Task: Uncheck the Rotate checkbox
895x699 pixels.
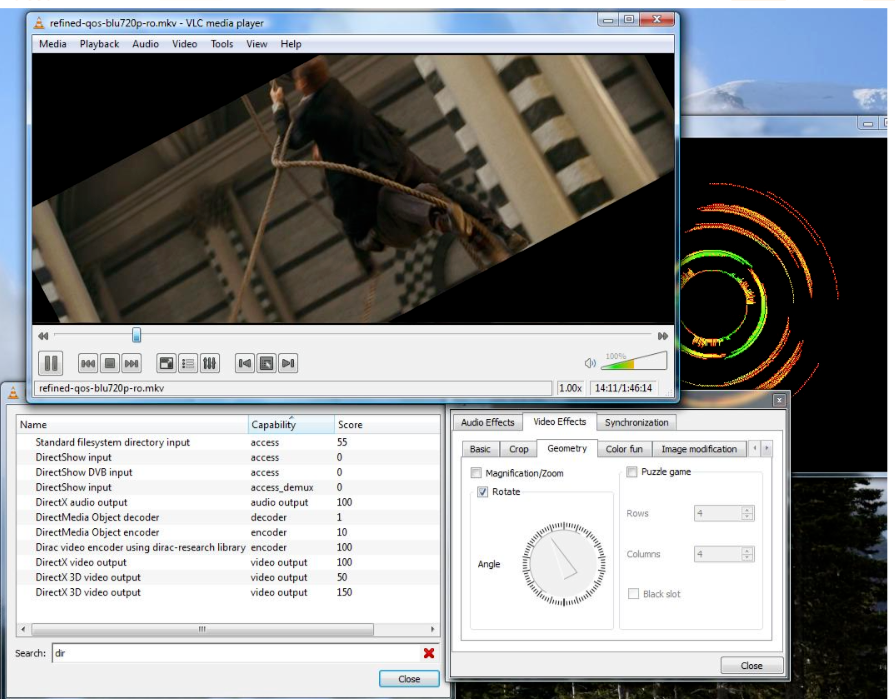Action: tap(483, 492)
